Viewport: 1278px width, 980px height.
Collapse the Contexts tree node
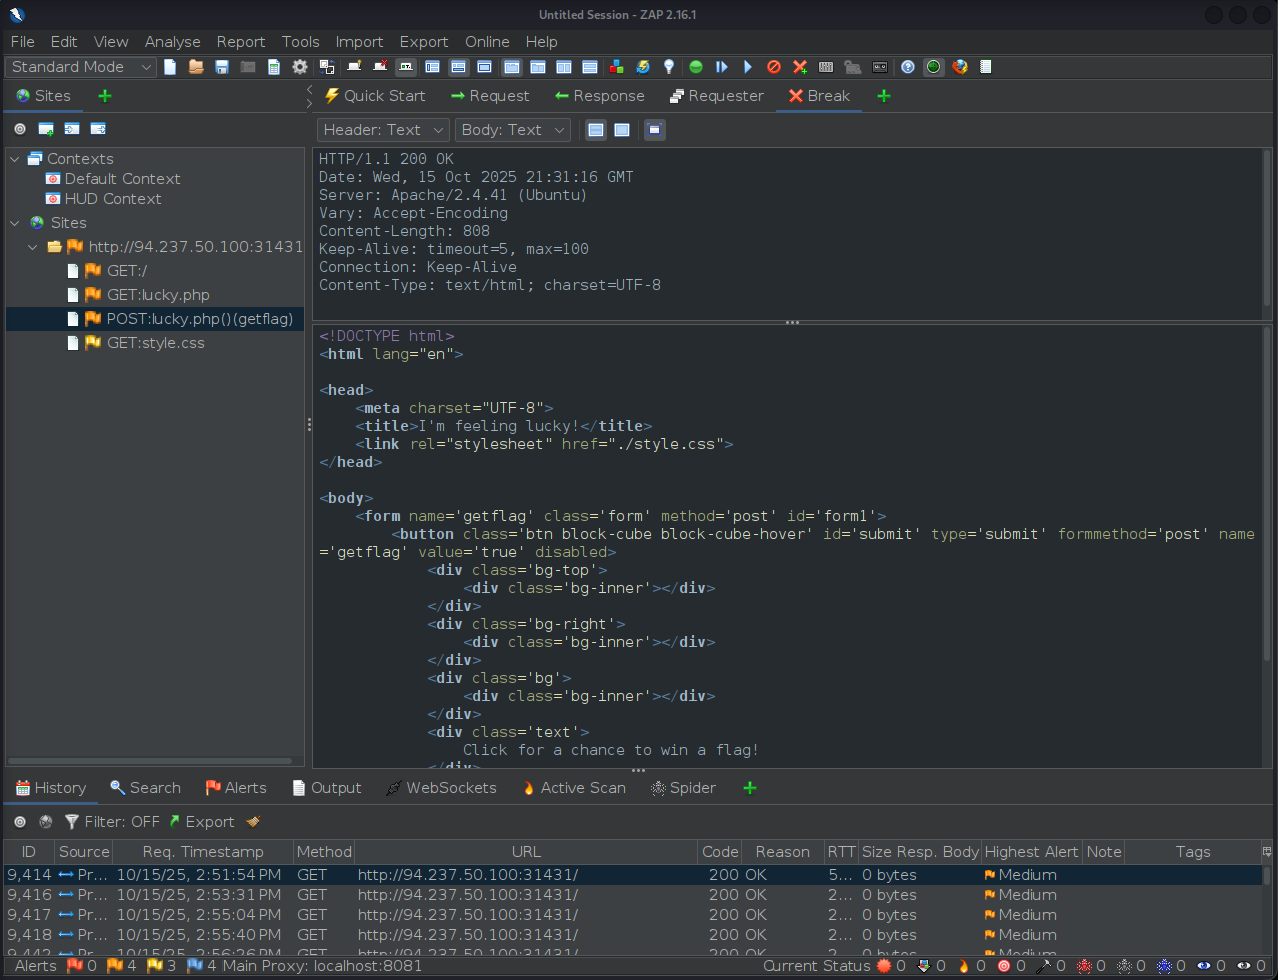(15, 159)
